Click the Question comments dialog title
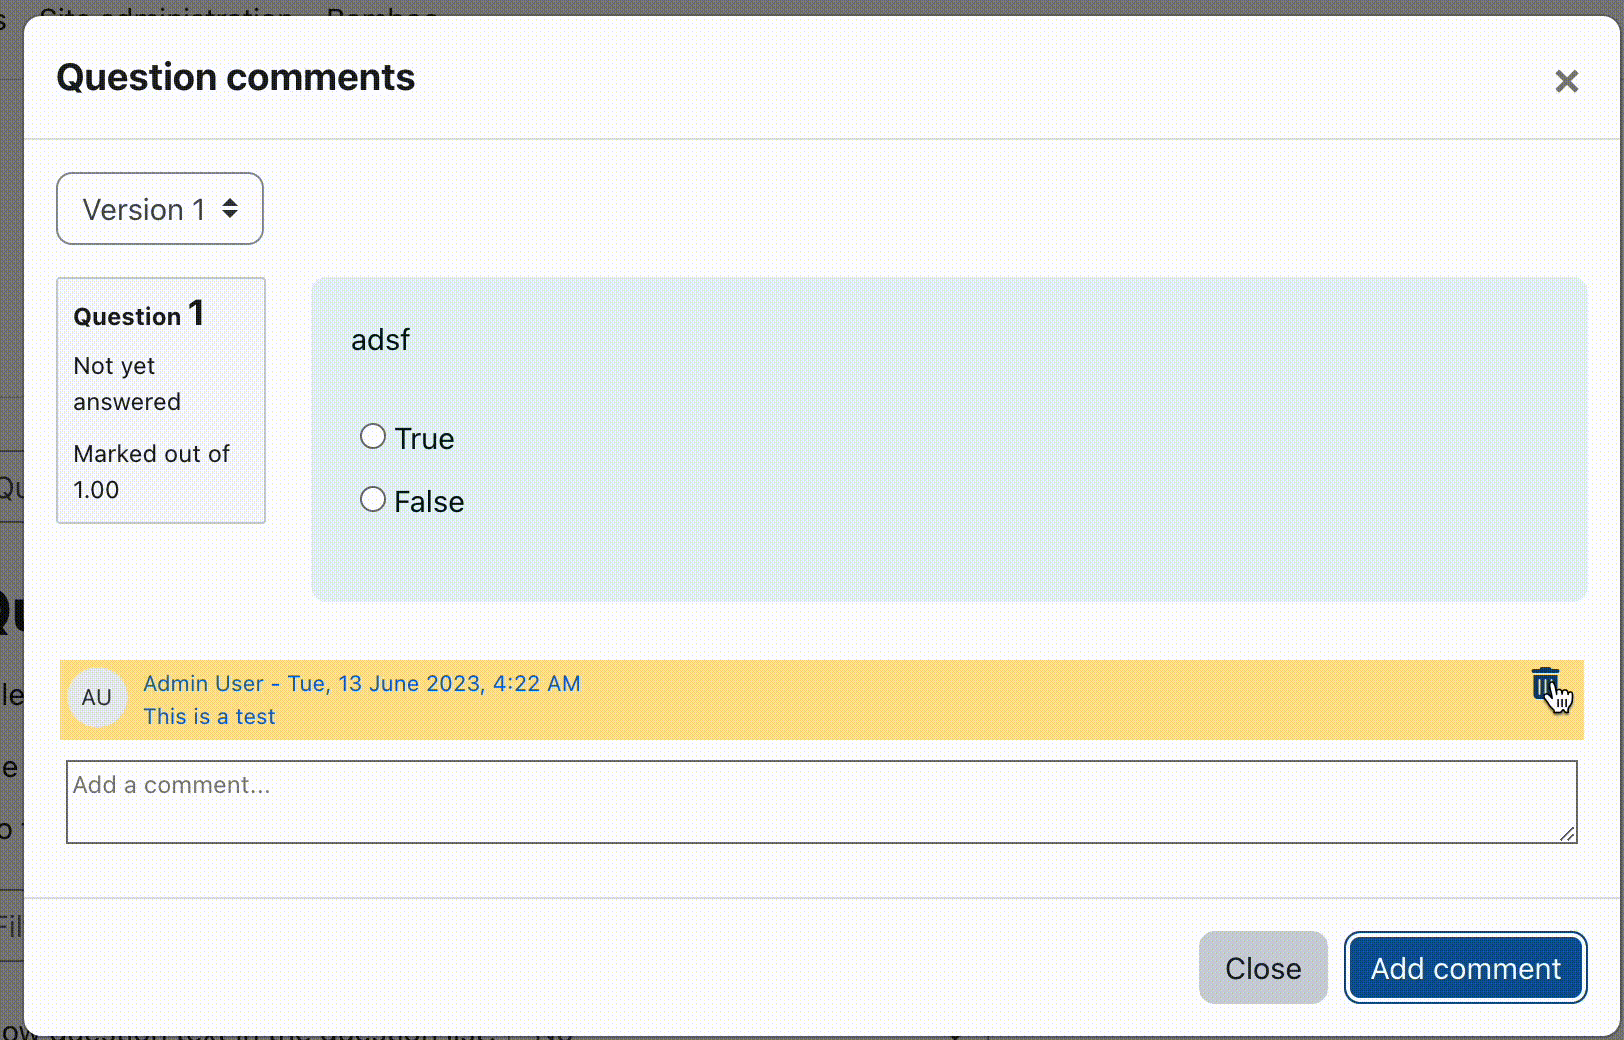The height and width of the screenshot is (1040, 1624). (235, 77)
